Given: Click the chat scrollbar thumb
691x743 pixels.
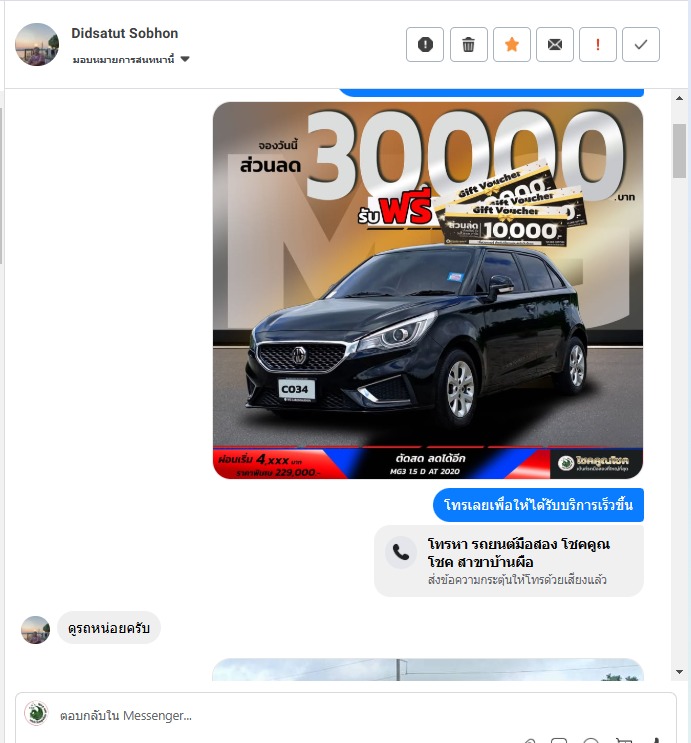Looking at the screenshot, I should 679,151.
